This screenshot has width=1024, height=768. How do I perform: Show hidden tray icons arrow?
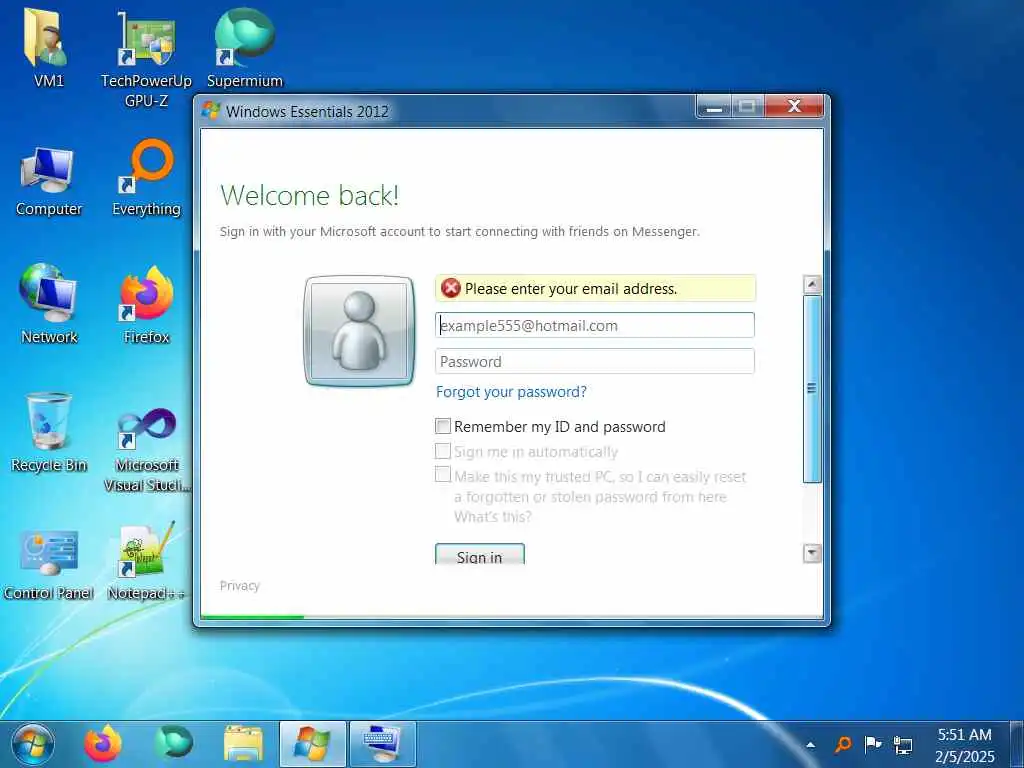(810, 744)
